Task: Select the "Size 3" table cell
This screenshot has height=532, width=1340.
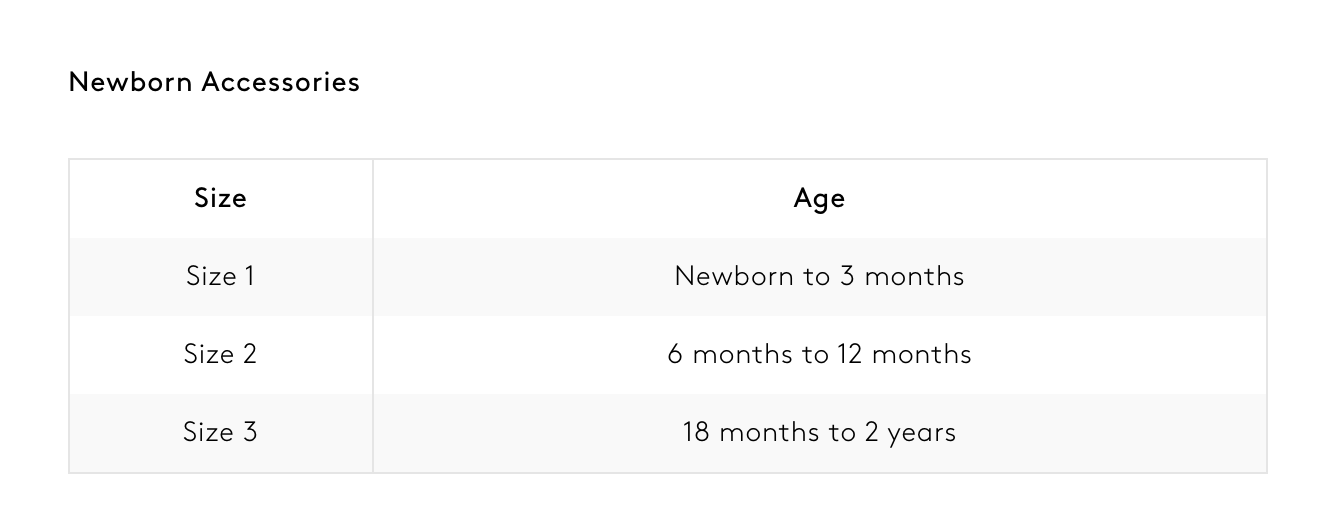Action: 220,432
